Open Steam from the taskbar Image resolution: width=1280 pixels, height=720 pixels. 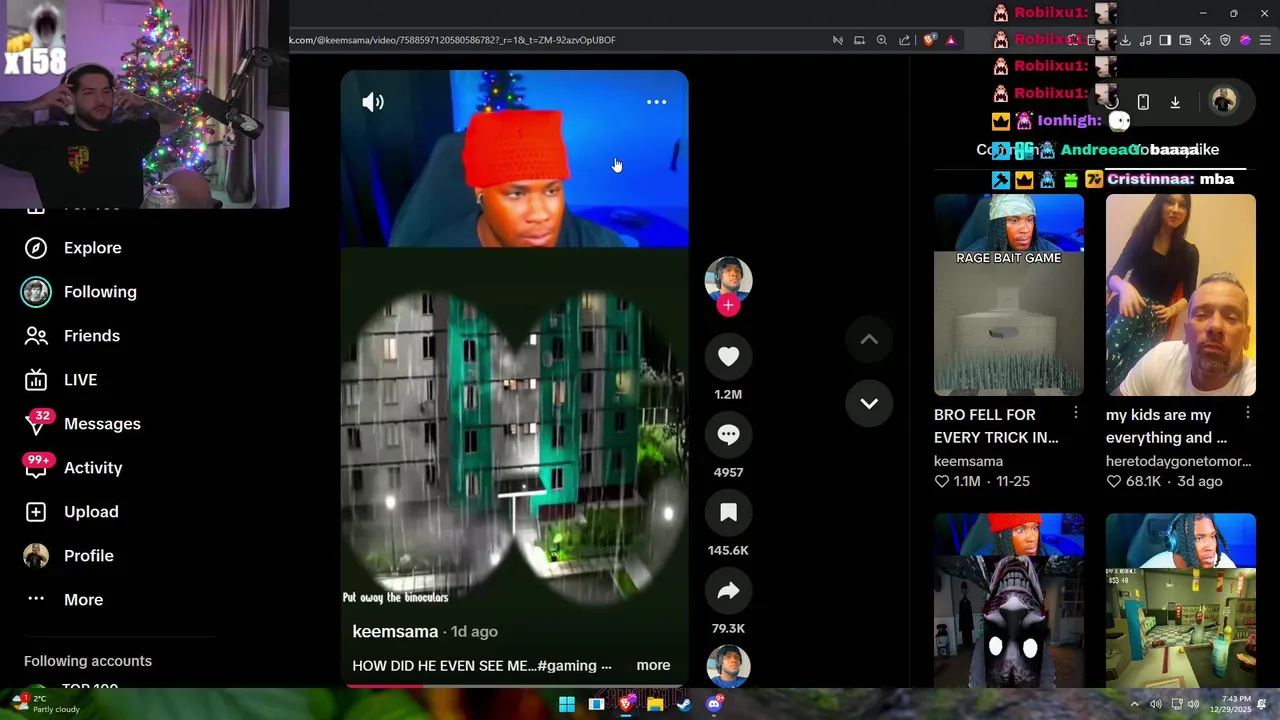pos(684,704)
